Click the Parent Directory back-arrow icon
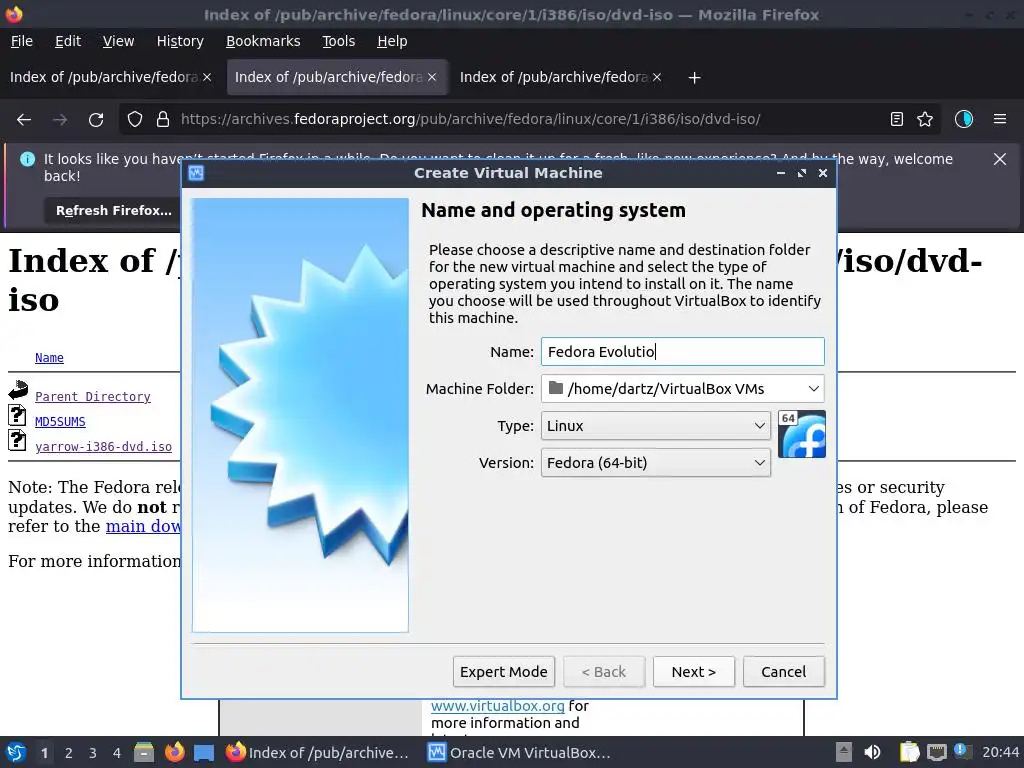 point(18,390)
